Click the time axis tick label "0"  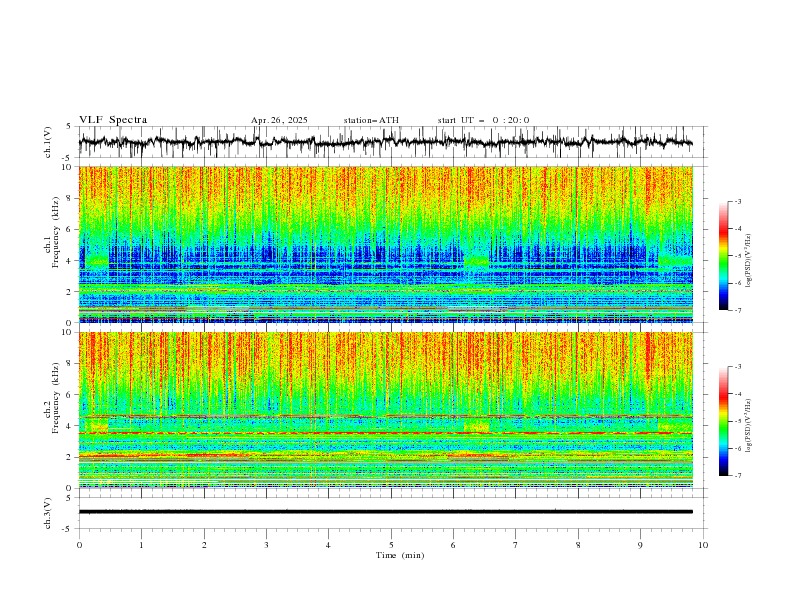(x=79, y=545)
